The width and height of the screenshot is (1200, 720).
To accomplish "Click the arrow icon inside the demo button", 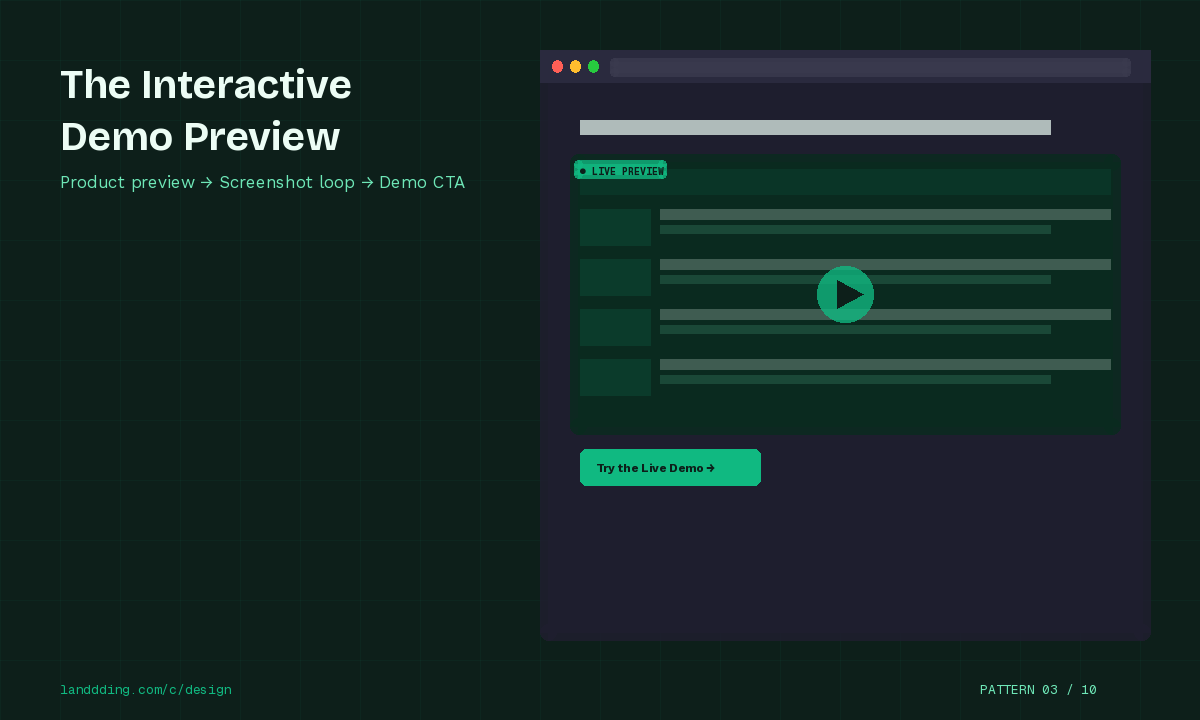I will point(711,468).
